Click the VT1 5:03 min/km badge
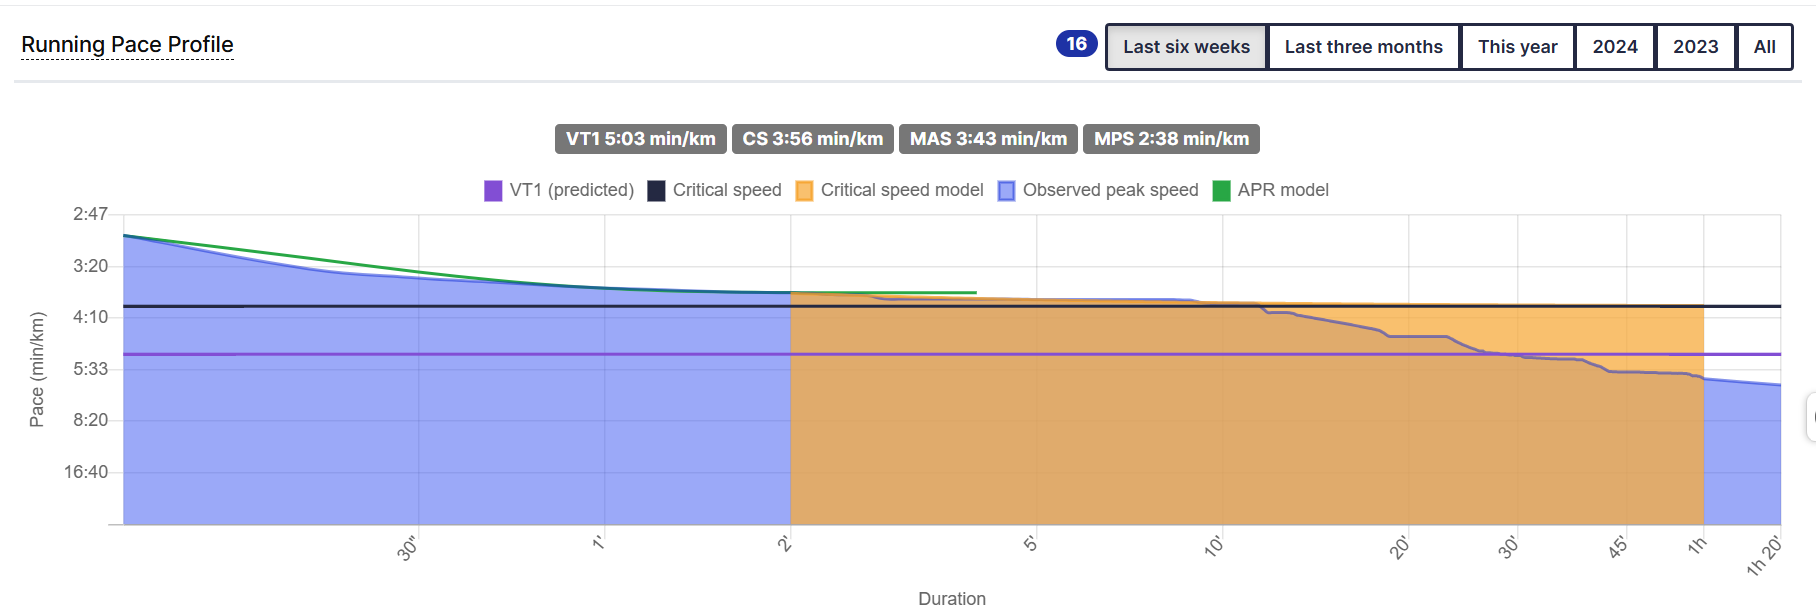The image size is (1816, 610). tap(640, 139)
